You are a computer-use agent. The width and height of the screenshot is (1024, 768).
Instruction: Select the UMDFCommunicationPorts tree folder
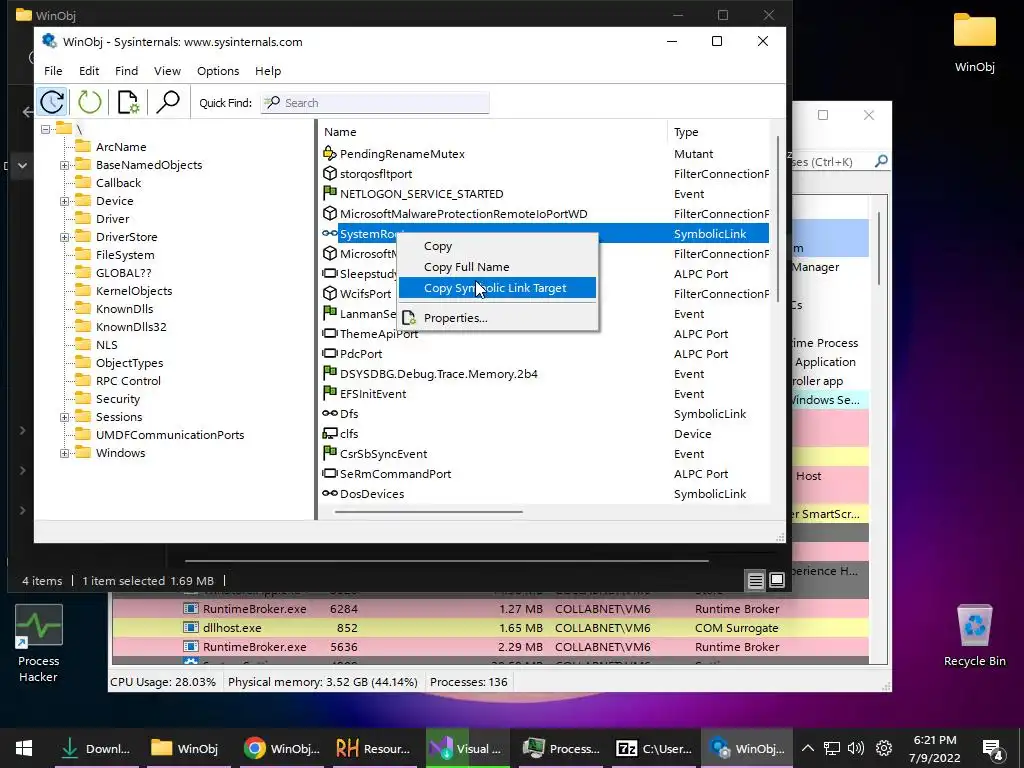tap(170, 435)
